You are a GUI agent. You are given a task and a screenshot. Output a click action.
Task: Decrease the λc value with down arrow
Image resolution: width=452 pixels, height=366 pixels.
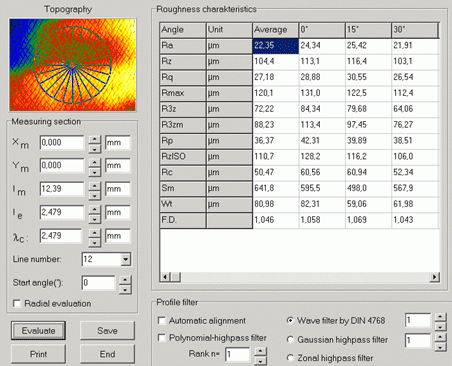(95, 242)
